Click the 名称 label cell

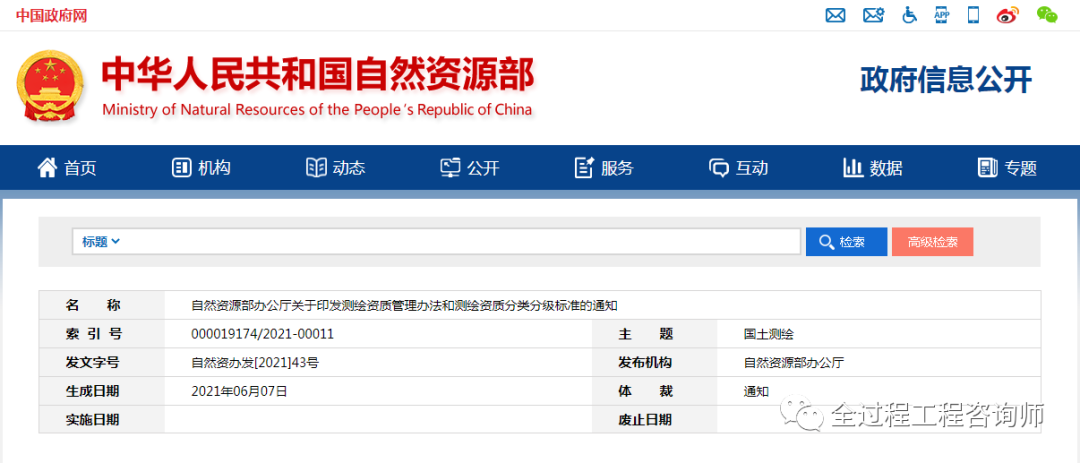point(102,305)
